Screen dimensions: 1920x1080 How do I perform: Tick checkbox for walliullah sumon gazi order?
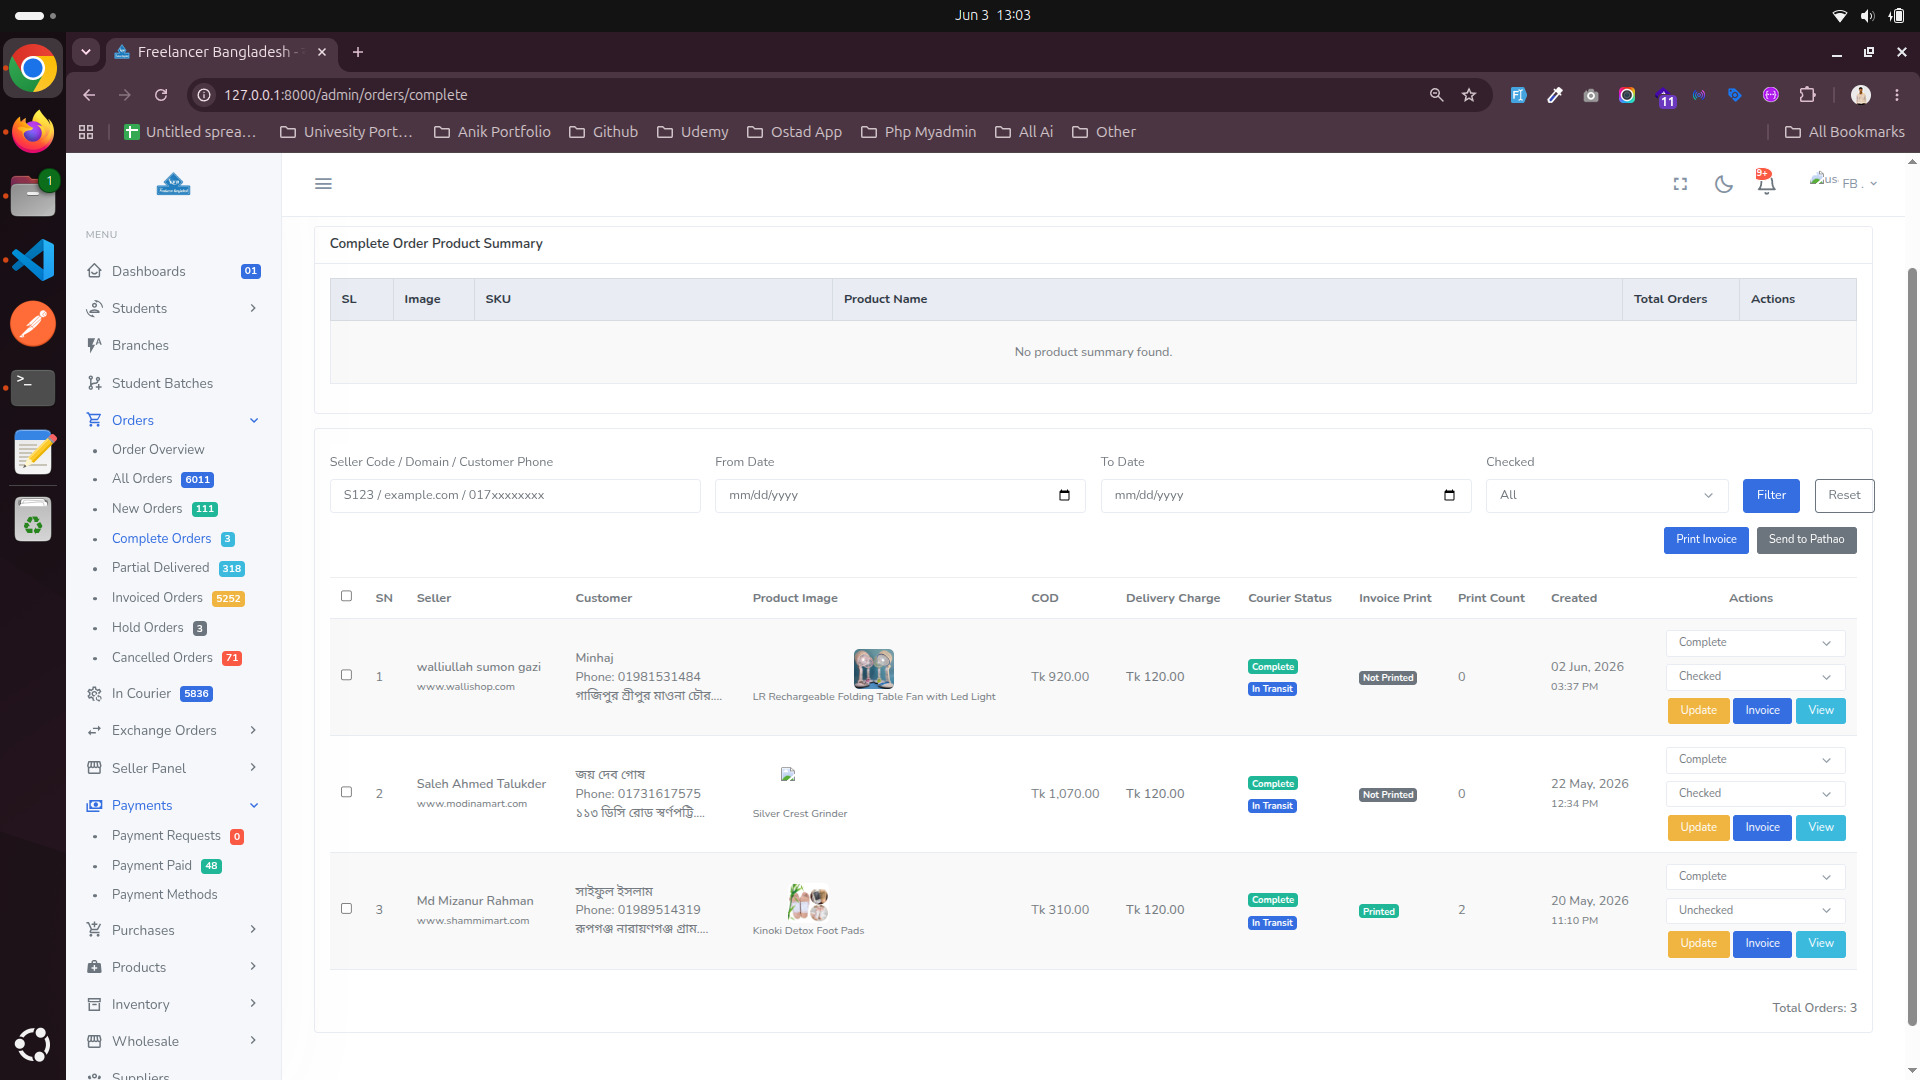pos(347,675)
